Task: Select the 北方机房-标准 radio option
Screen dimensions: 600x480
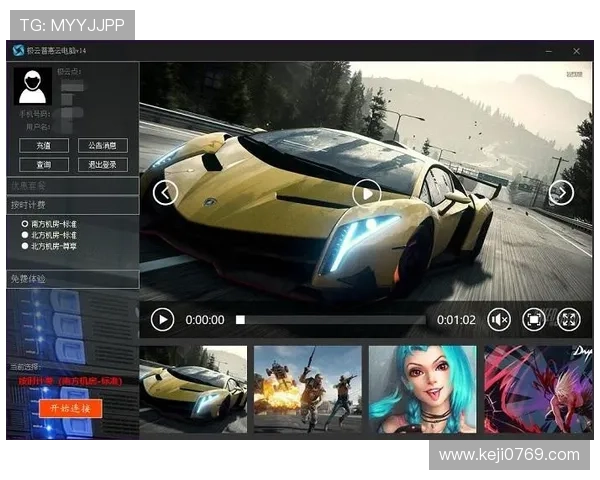Action: pyautogui.click(x=25, y=235)
